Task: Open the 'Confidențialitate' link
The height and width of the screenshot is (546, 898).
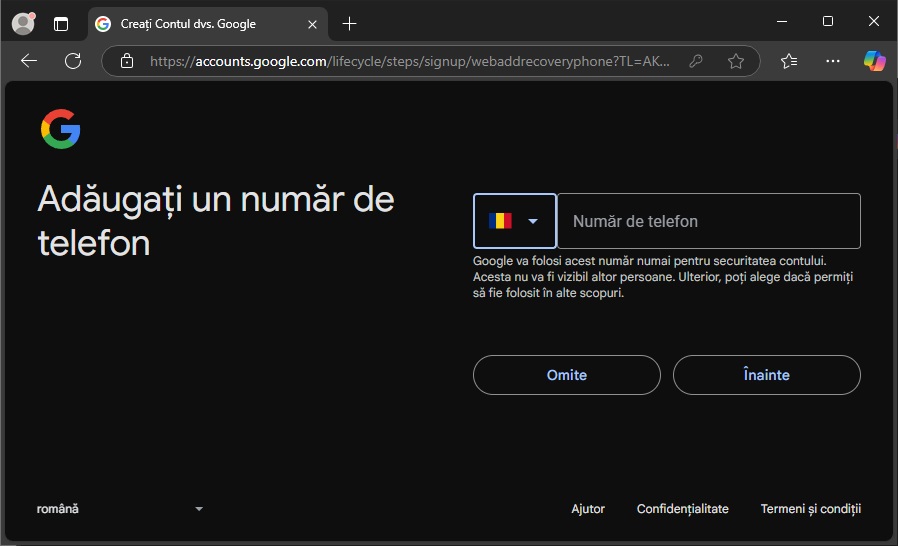Action: 682,509
